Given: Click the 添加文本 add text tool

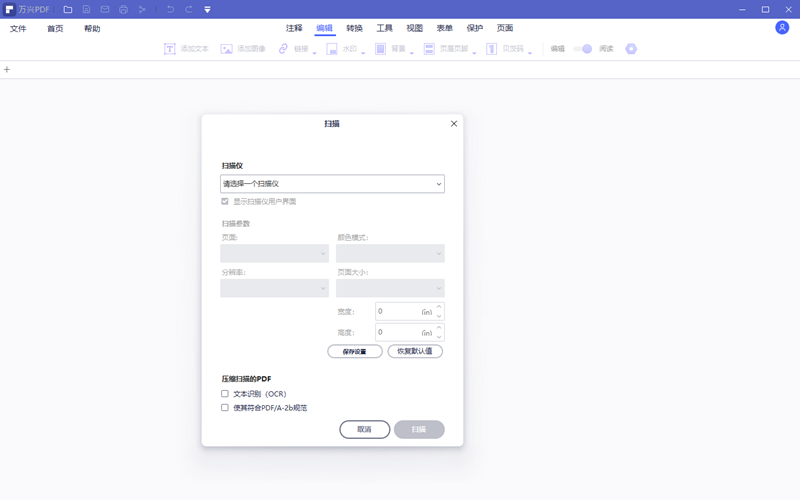Looking at the screenshot, I should tap(186, 48).
